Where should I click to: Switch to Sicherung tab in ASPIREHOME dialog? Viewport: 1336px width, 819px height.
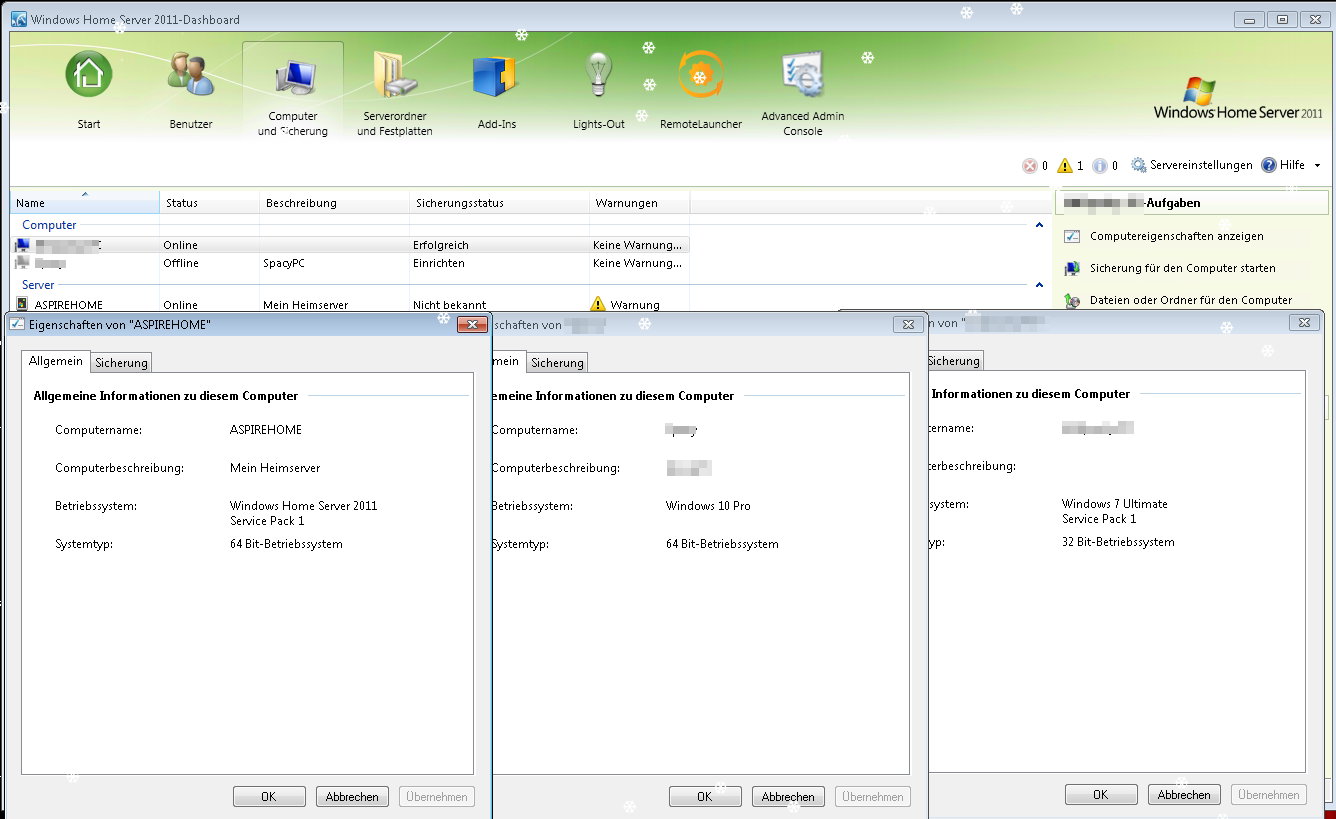point(121,362)
